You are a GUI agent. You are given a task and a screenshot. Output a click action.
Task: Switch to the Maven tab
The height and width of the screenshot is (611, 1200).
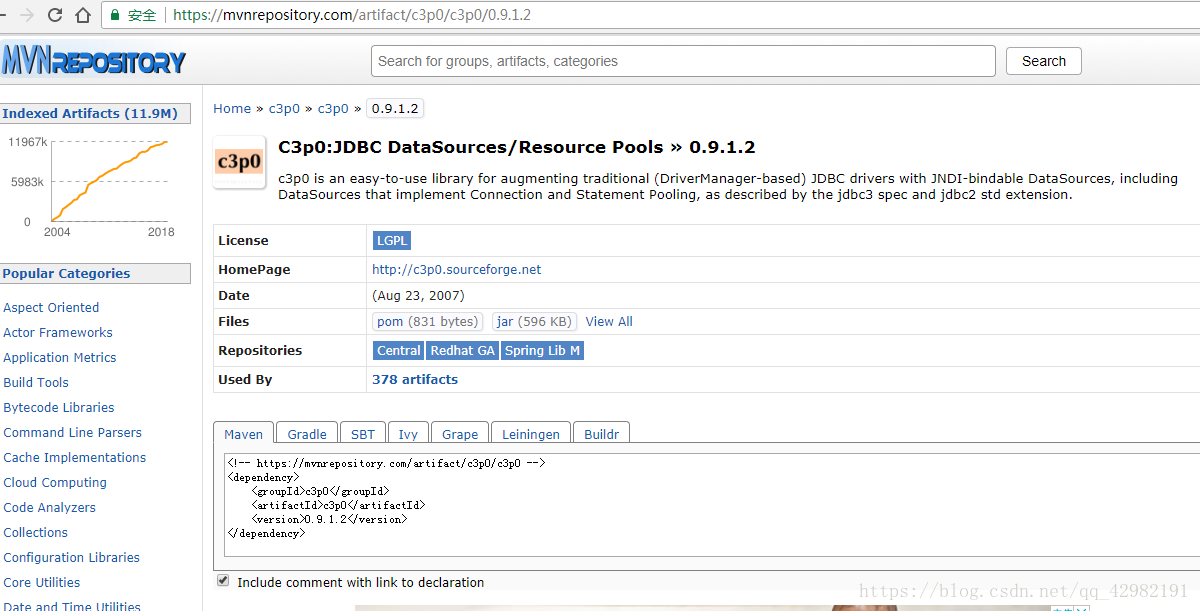[243, 434]
